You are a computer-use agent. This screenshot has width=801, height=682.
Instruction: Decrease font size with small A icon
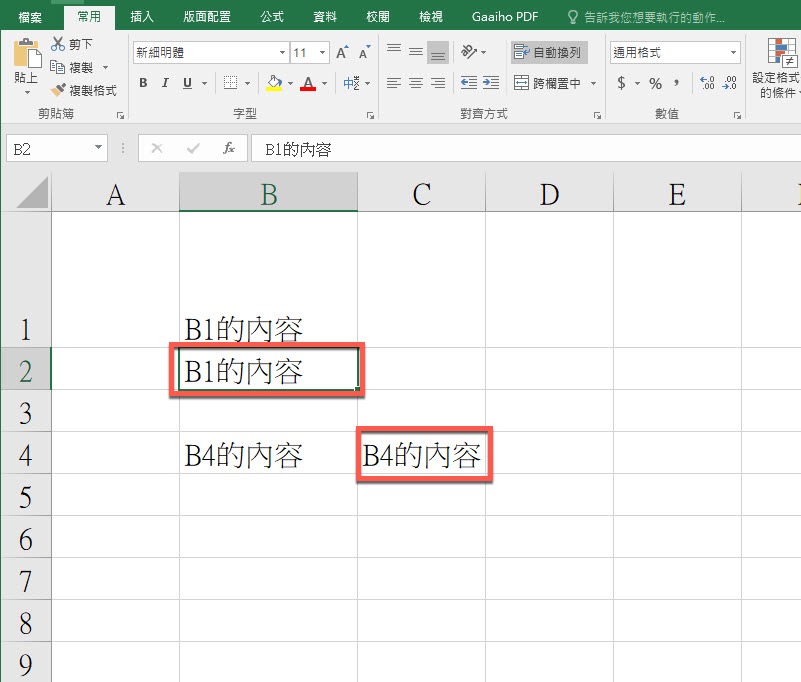coord(364,52)
